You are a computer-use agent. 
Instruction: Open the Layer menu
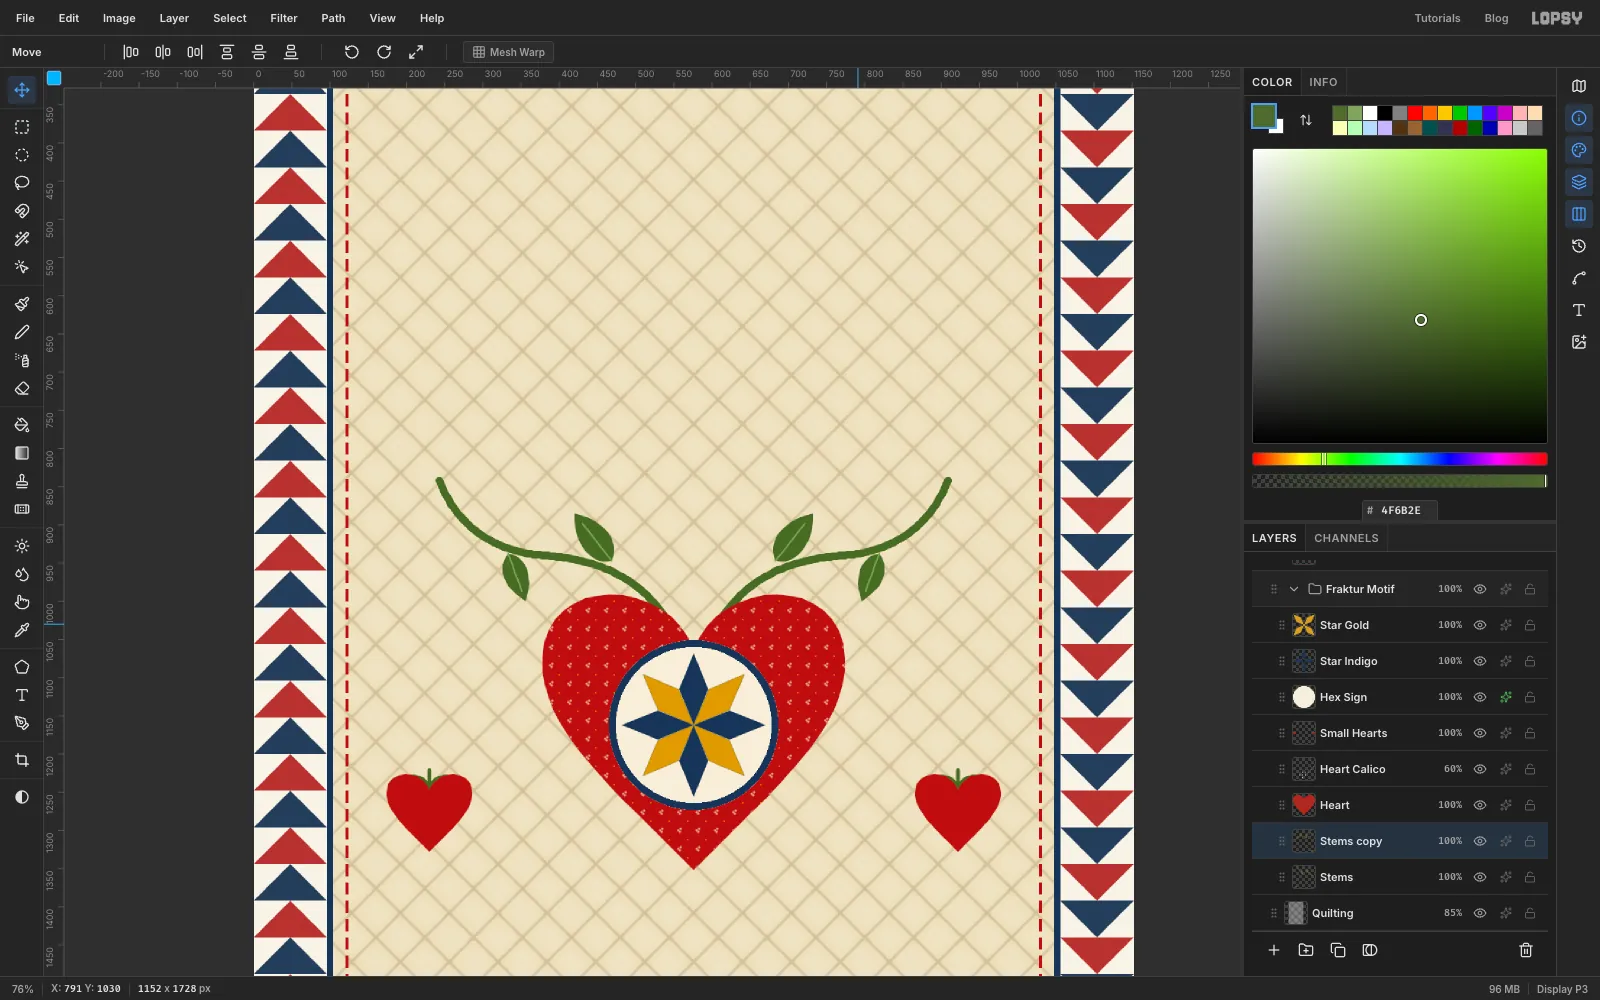pos(174,18)
